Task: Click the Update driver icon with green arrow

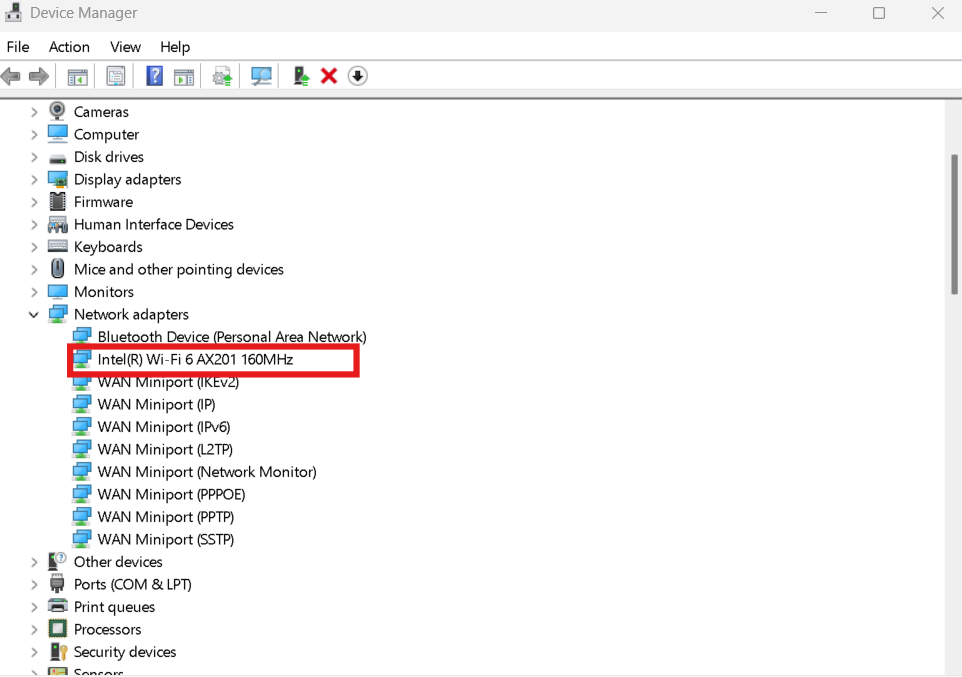Action: point(301,76)
